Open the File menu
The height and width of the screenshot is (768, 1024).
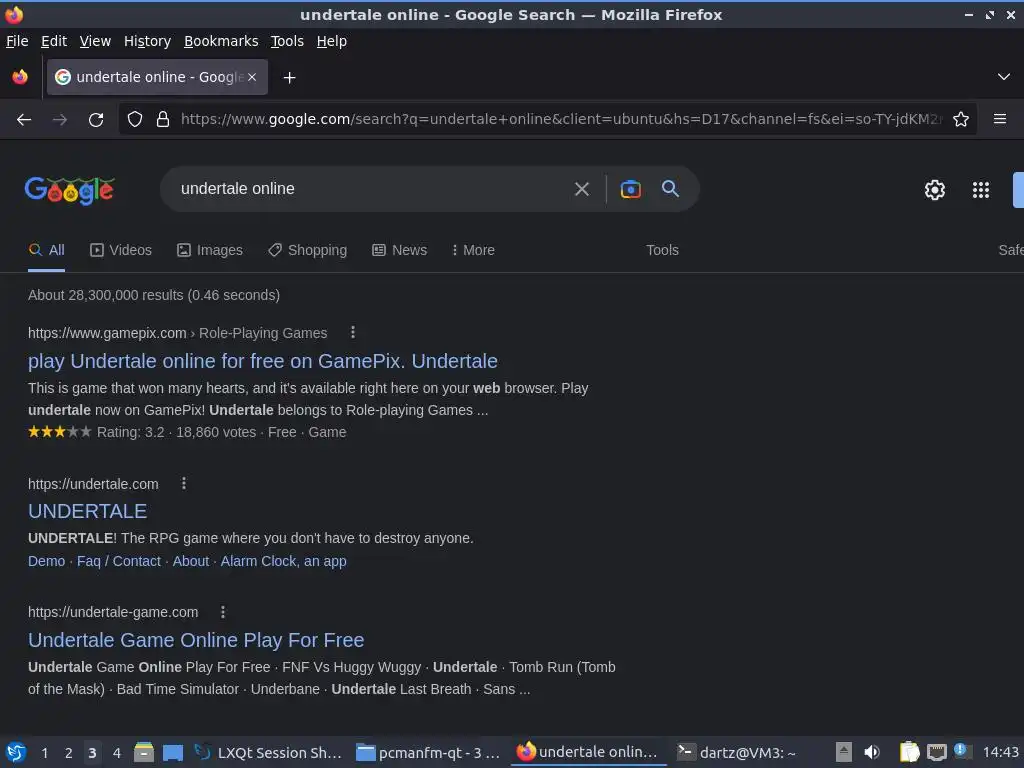point(17,41)
